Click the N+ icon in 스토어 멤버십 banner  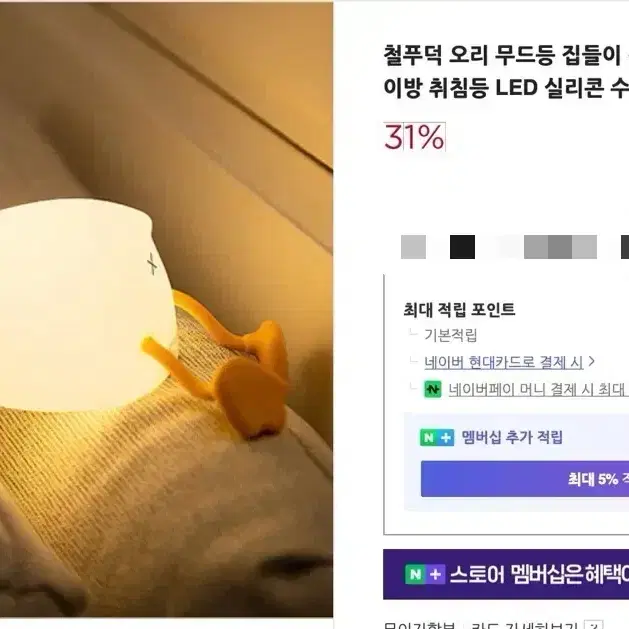[425, 575]
